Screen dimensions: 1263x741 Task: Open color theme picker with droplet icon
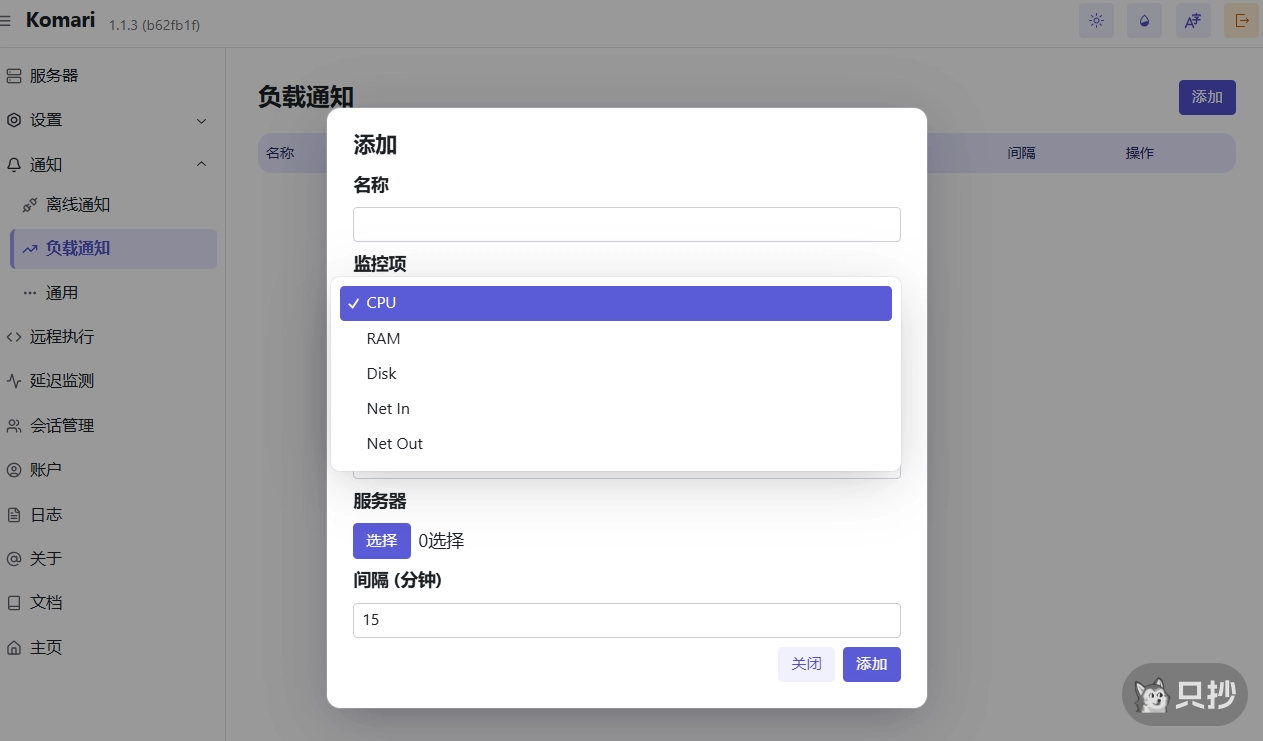tap(1144, 20)
